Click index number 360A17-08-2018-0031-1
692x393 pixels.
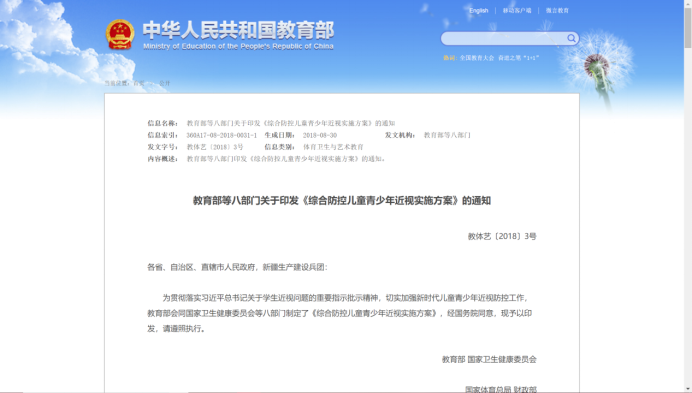point(221,135)
